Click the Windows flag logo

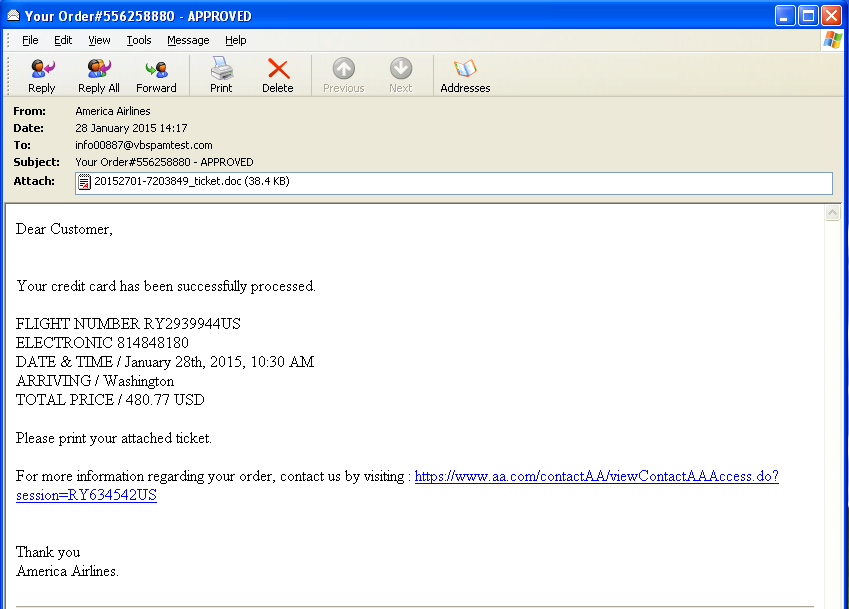833,40
